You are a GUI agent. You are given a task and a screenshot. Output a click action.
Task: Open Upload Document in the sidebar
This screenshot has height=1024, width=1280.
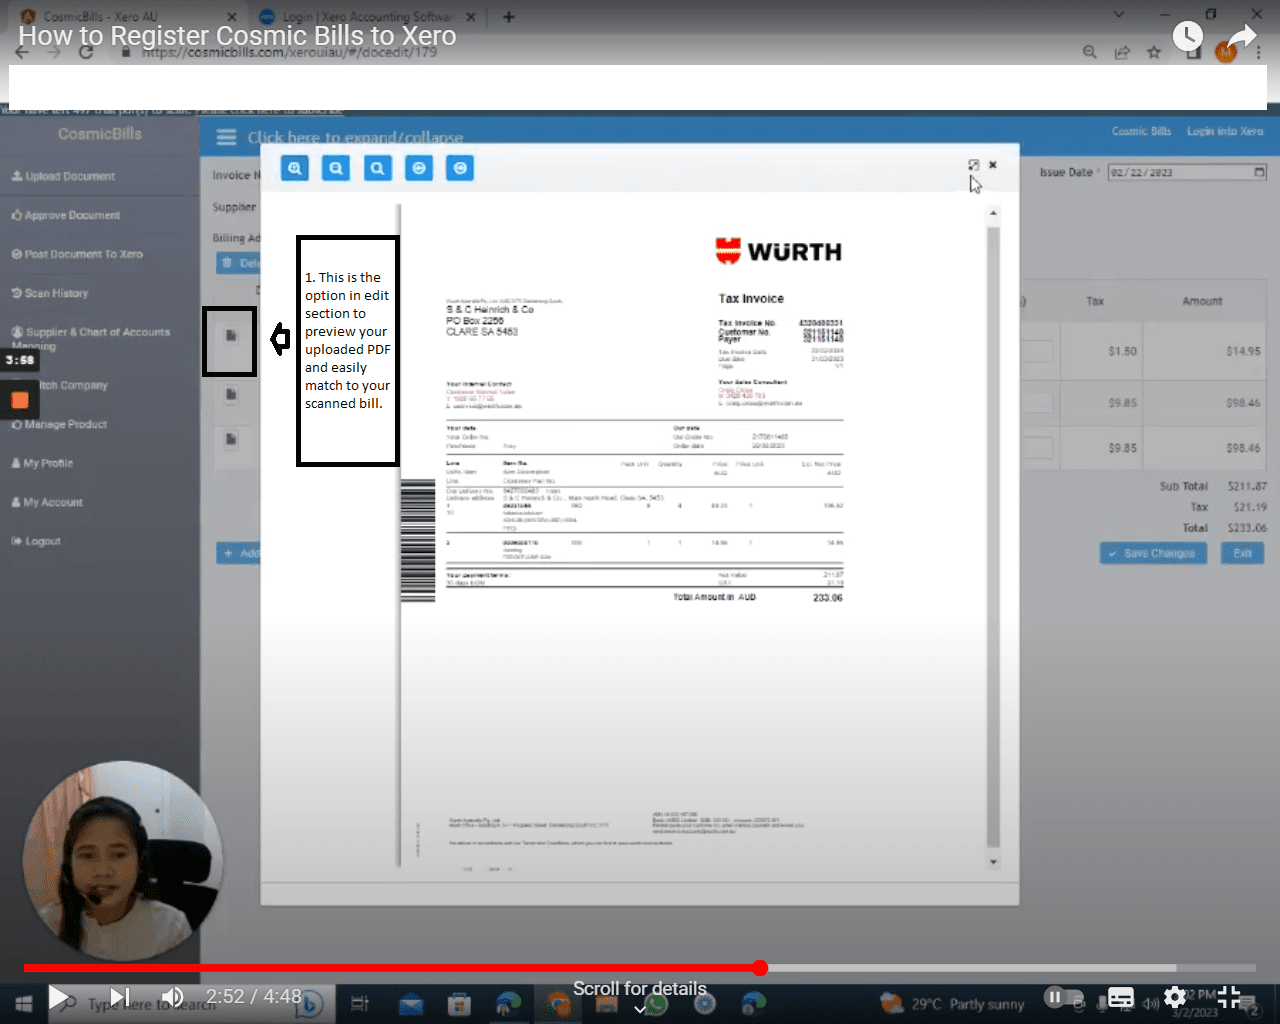point(63,176)
